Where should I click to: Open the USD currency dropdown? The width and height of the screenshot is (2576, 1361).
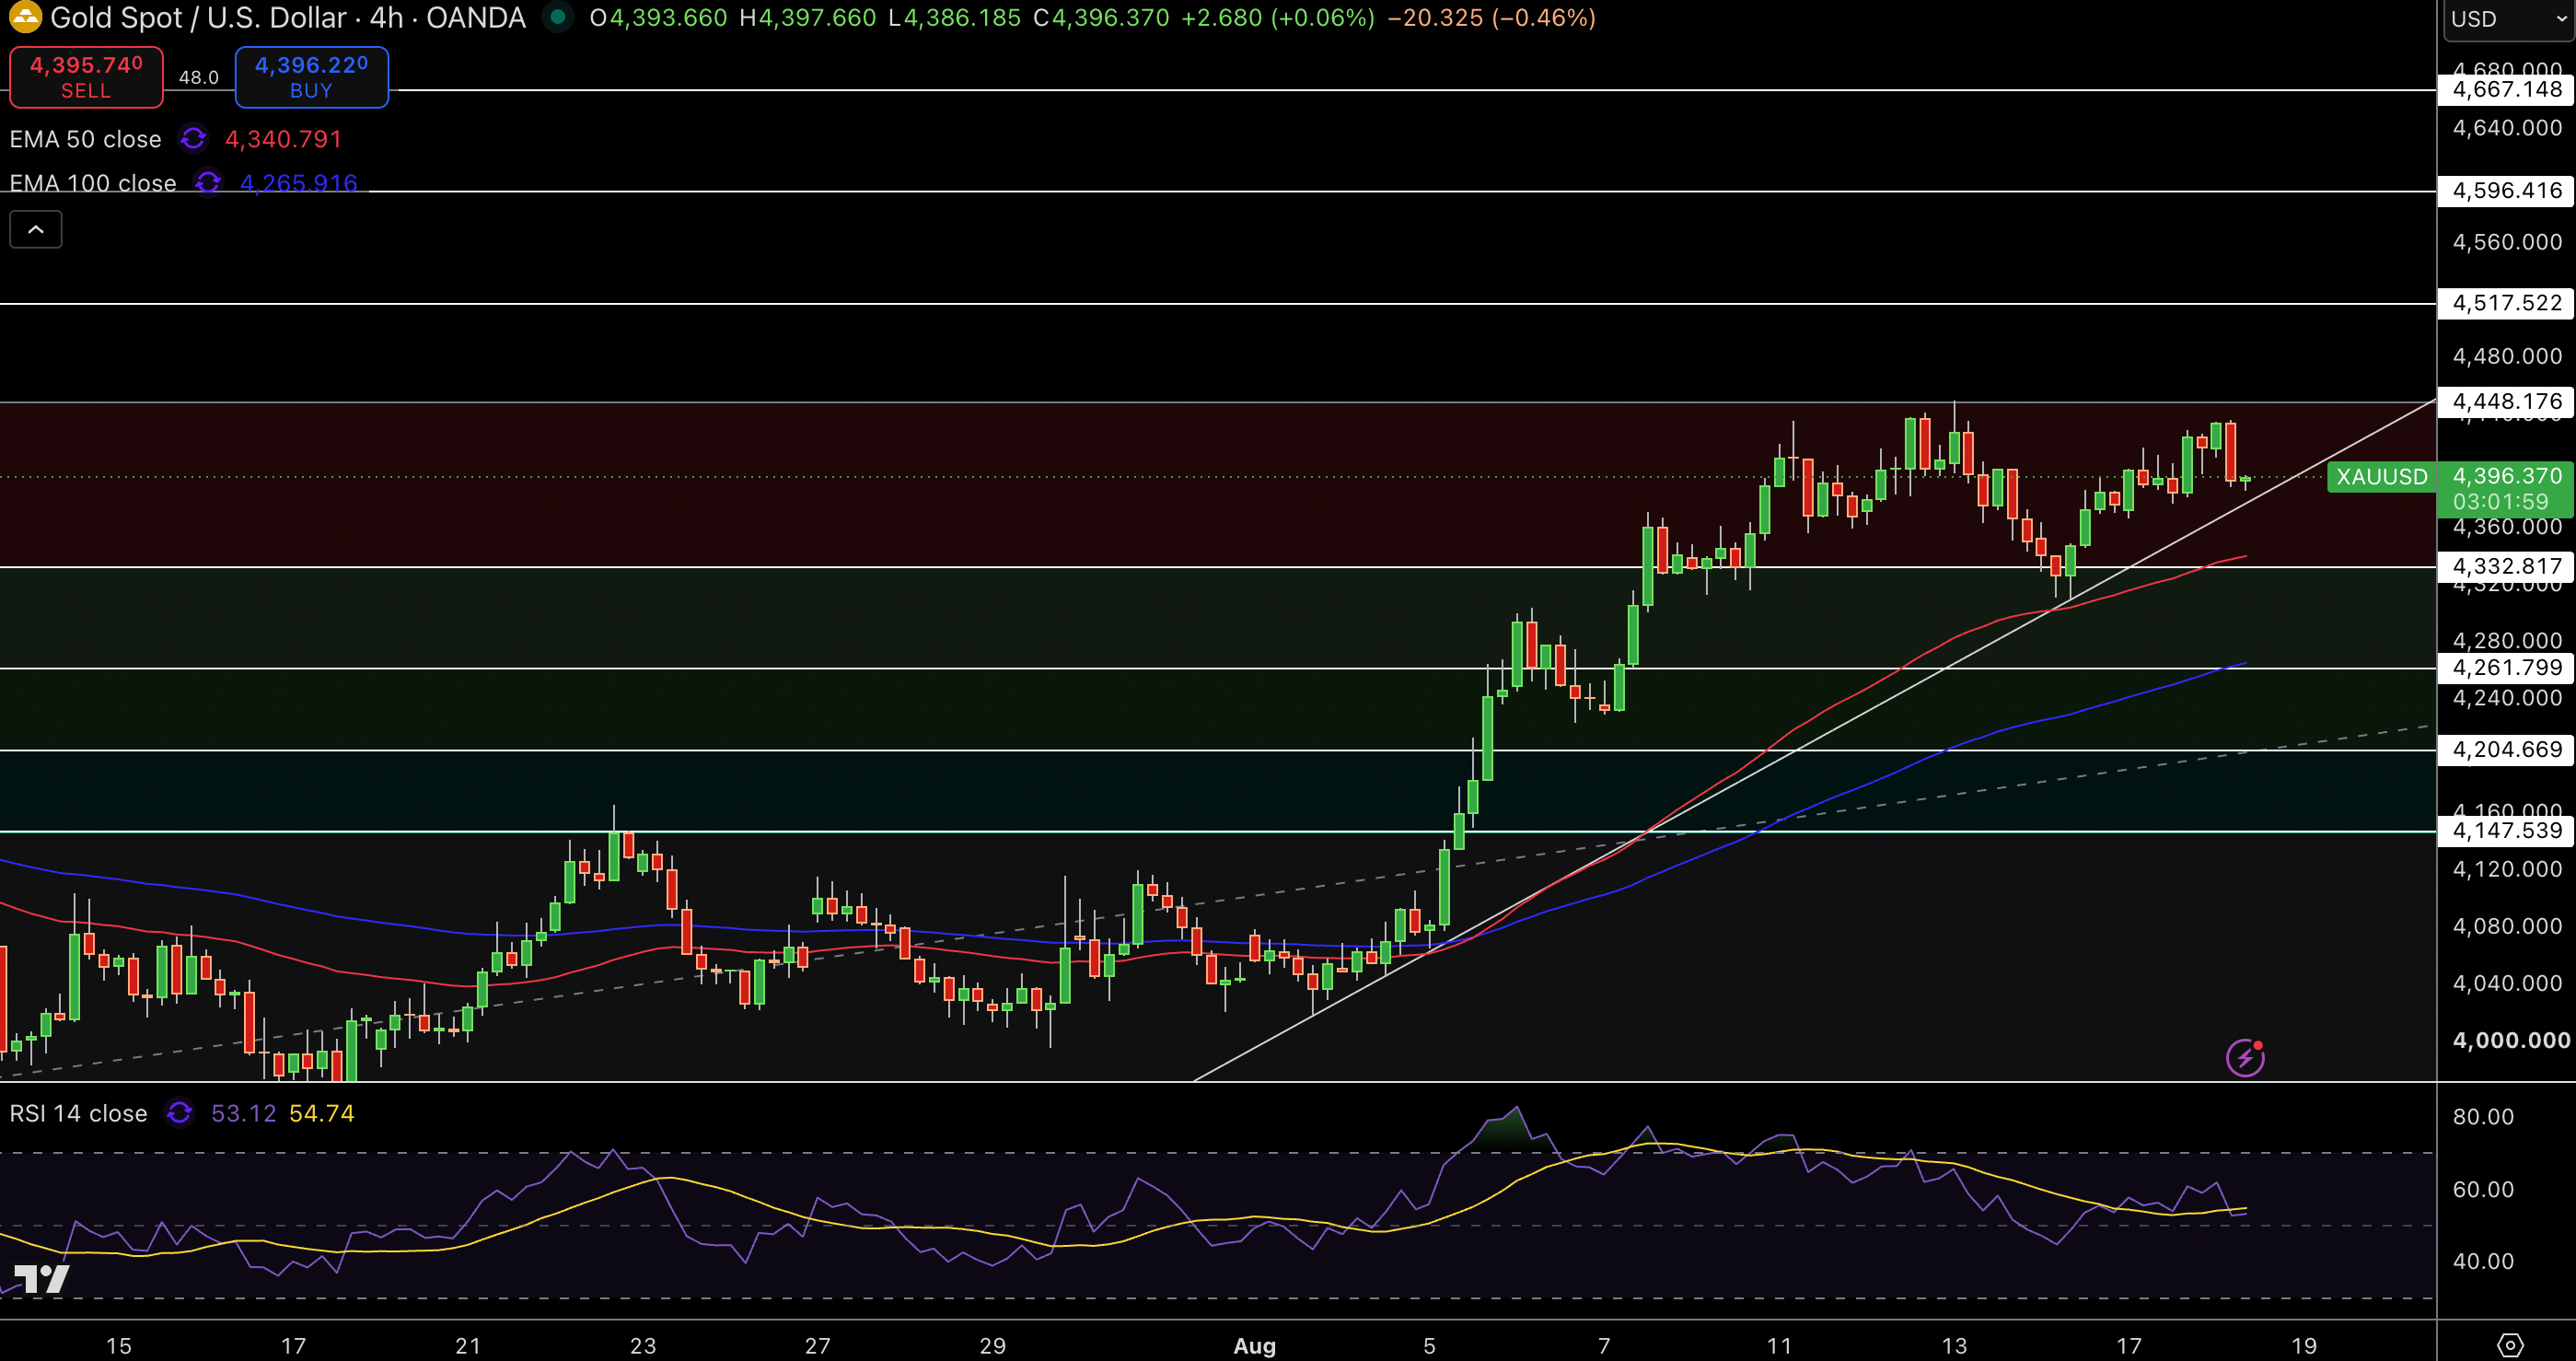click(x=2508, y=19)
